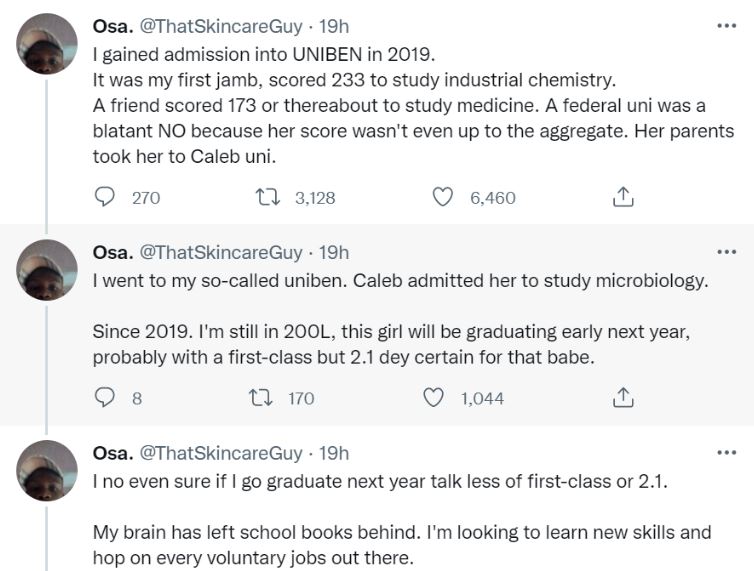Open more options menu on second tweet
This screenshot has height=571, width=754.
pos(726,252)
